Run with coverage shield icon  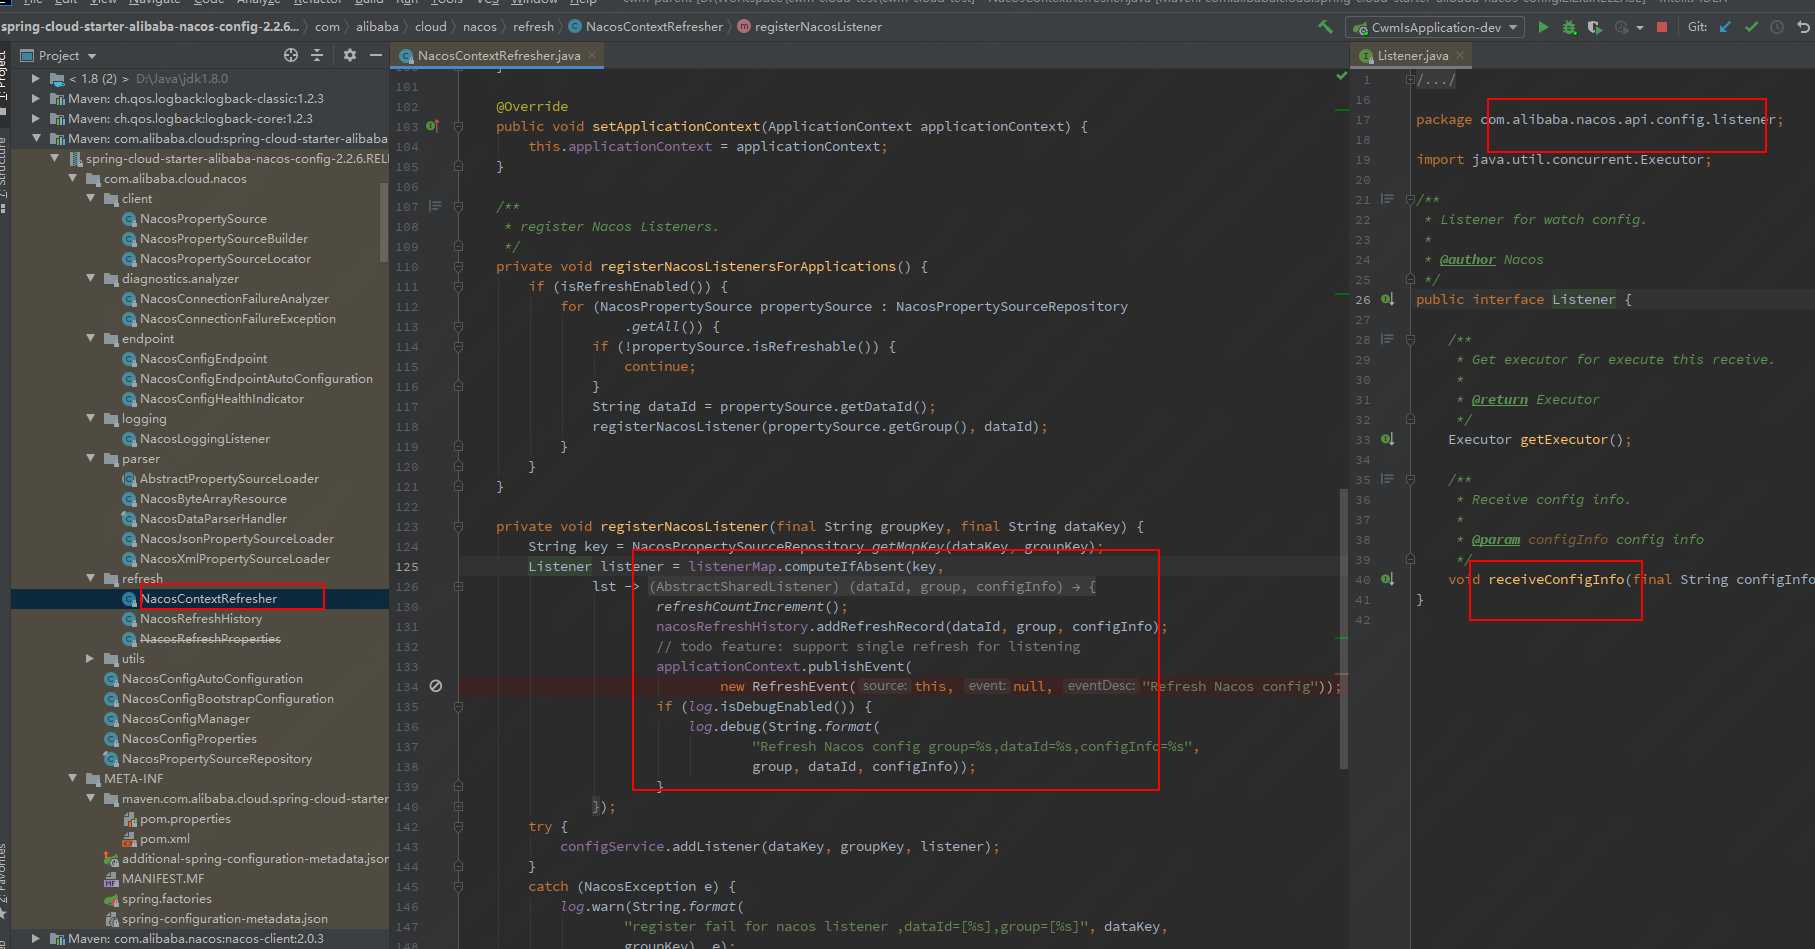click(1595, 27)
